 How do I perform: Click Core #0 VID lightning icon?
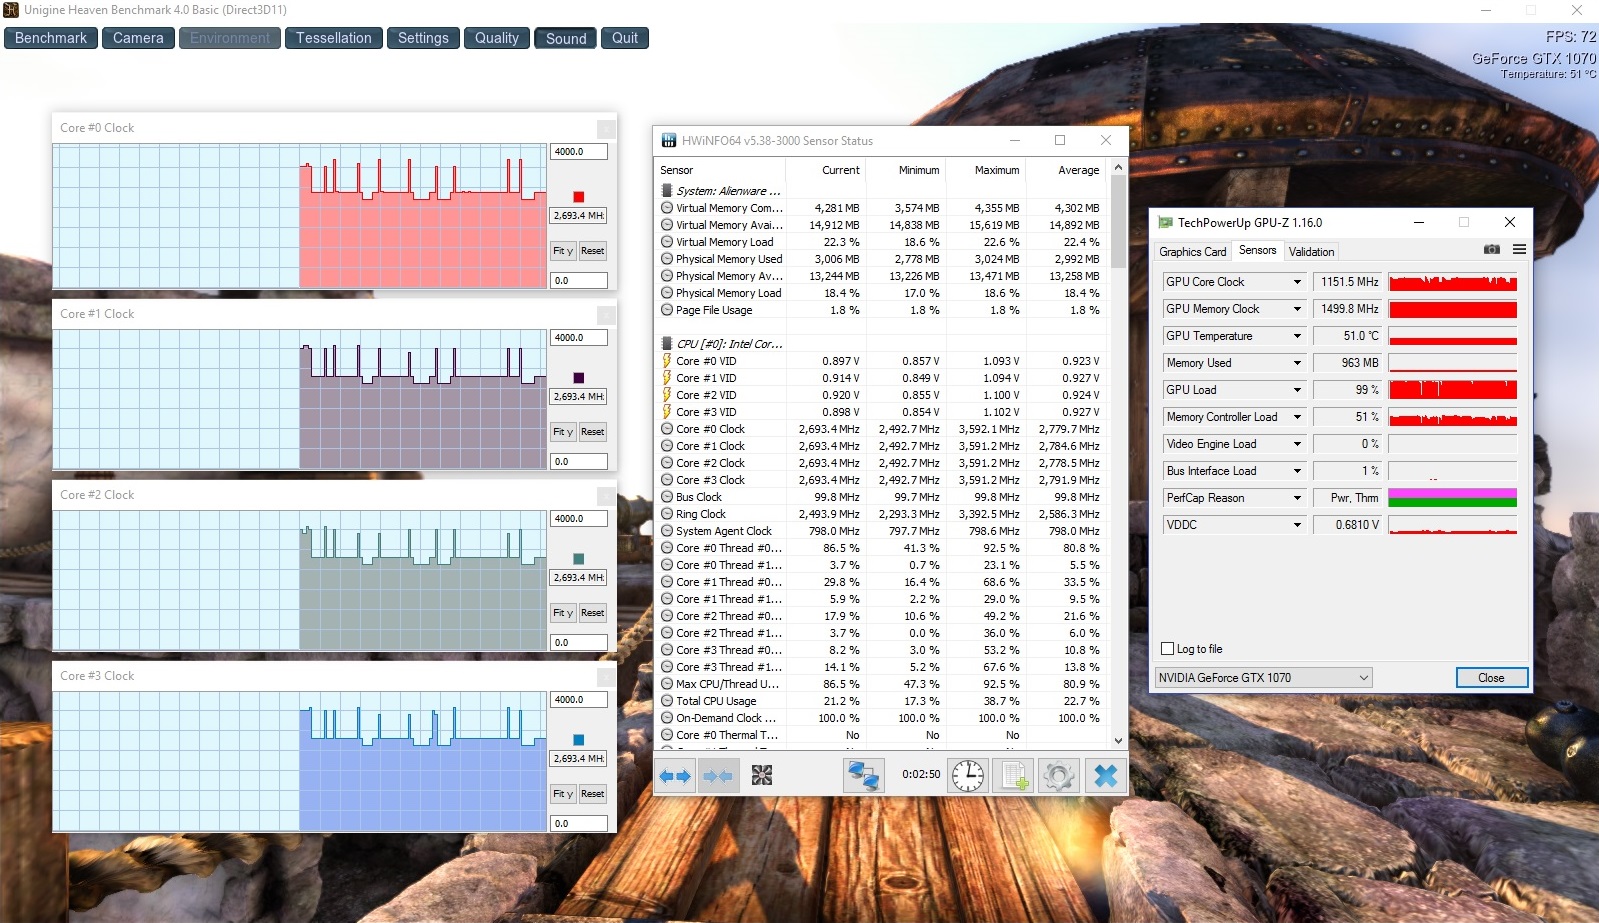coord(667,361)
